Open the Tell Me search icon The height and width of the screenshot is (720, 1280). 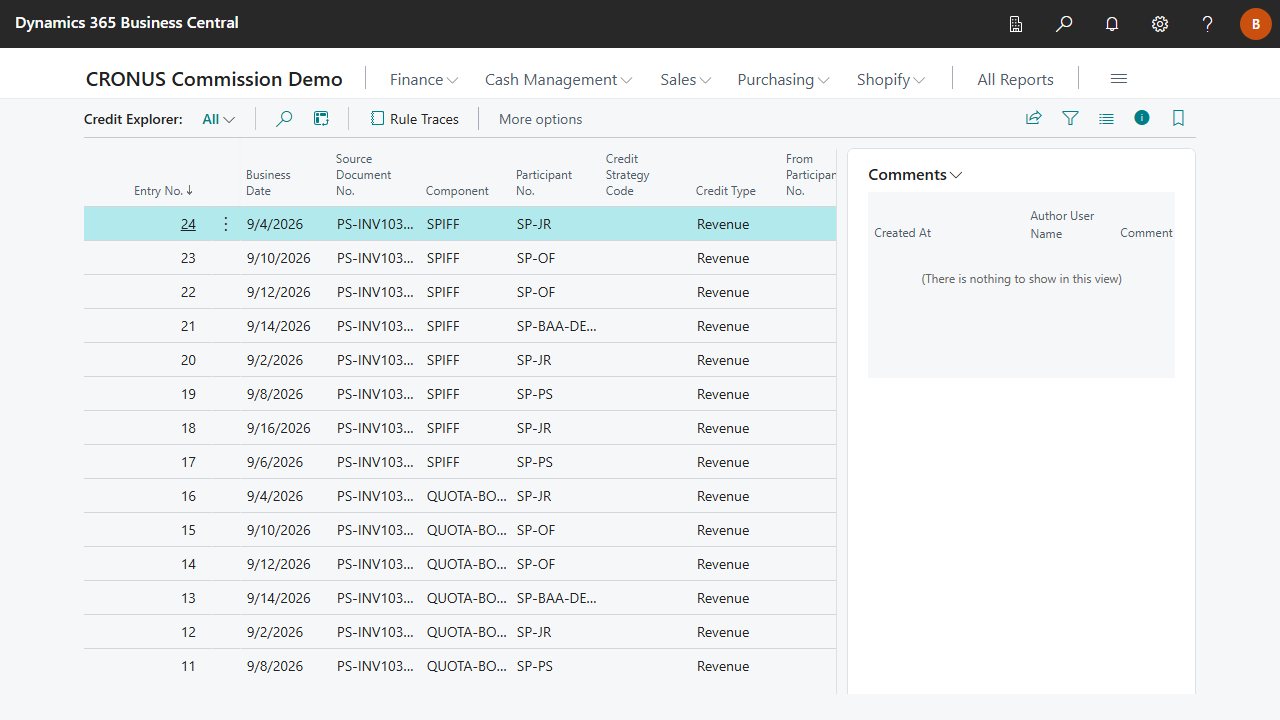pyautogui.click(x=1064, y=24)
